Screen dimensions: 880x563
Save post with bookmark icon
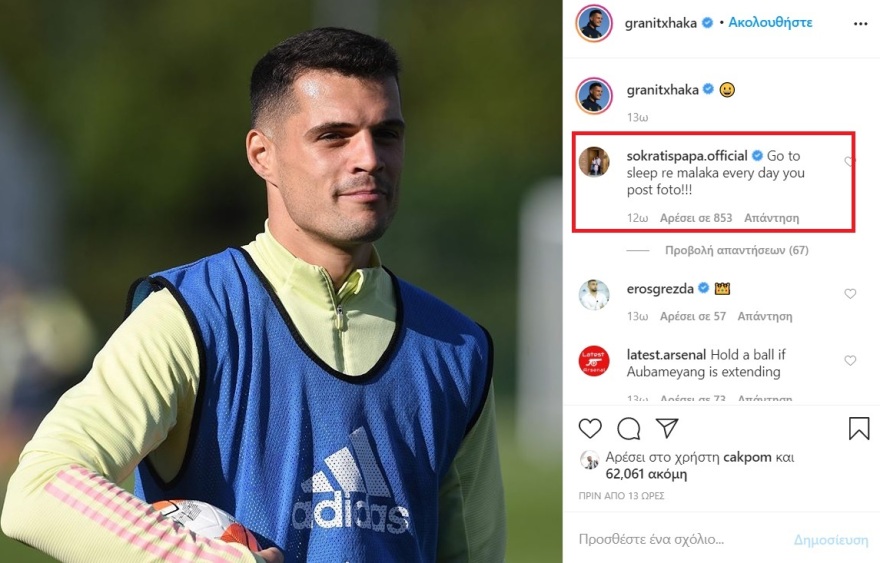859,428
